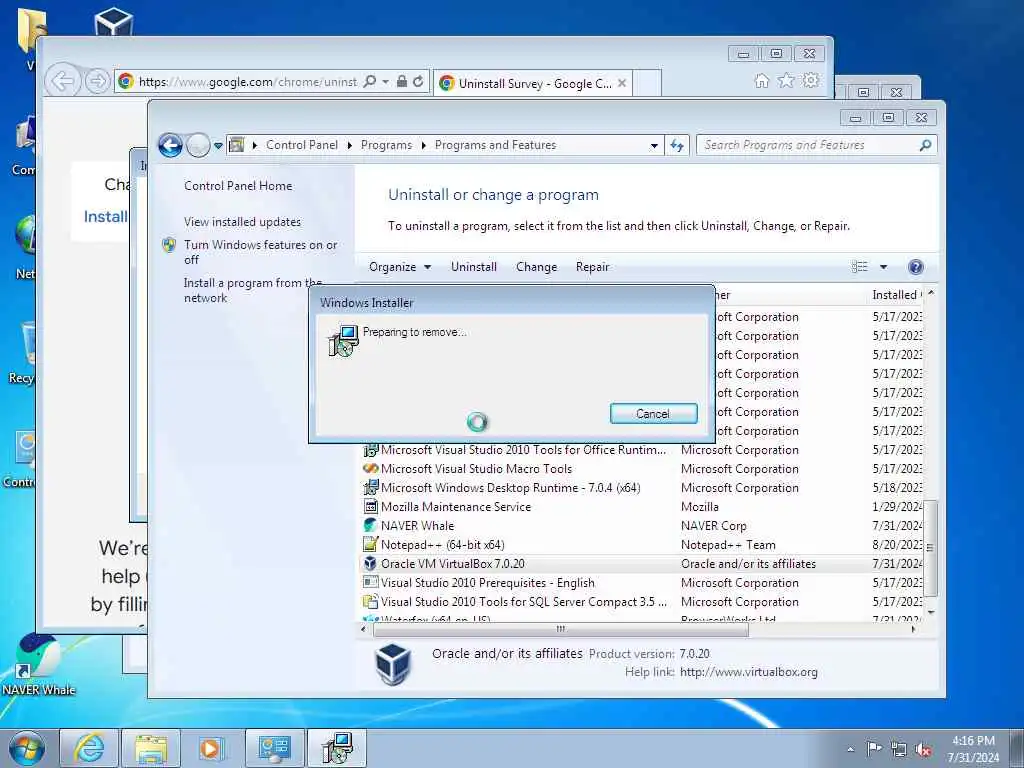Click the change view icon
This screenshot has height=768, width=1024.
click(859, 266)
